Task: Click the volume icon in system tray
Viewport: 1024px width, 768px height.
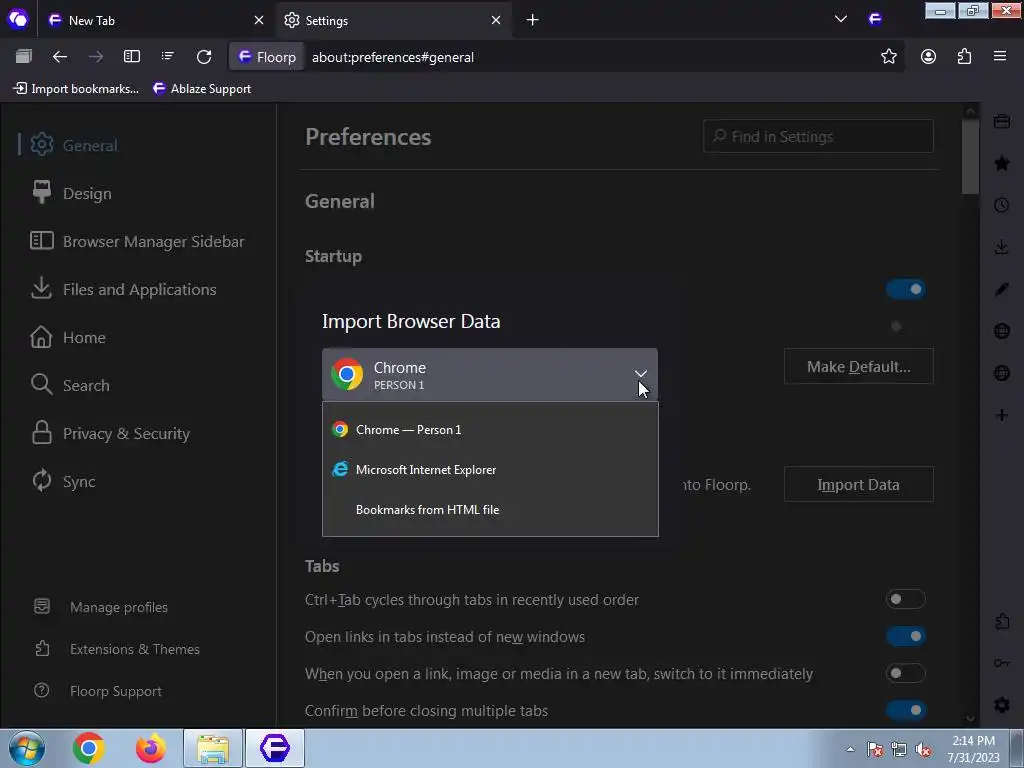Action: (x=923, y=750)
